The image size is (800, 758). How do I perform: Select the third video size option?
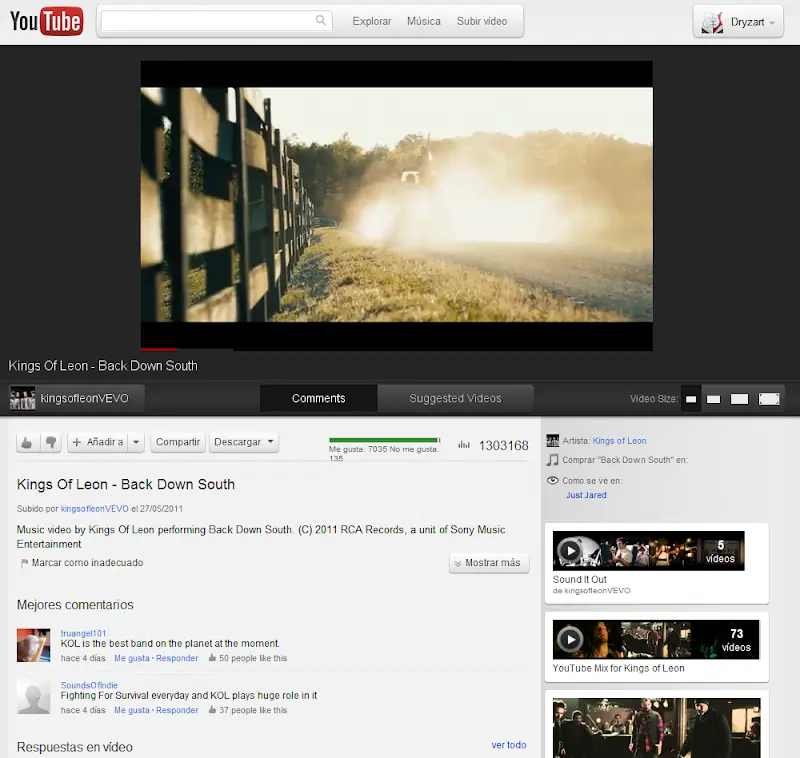(739, 399)
